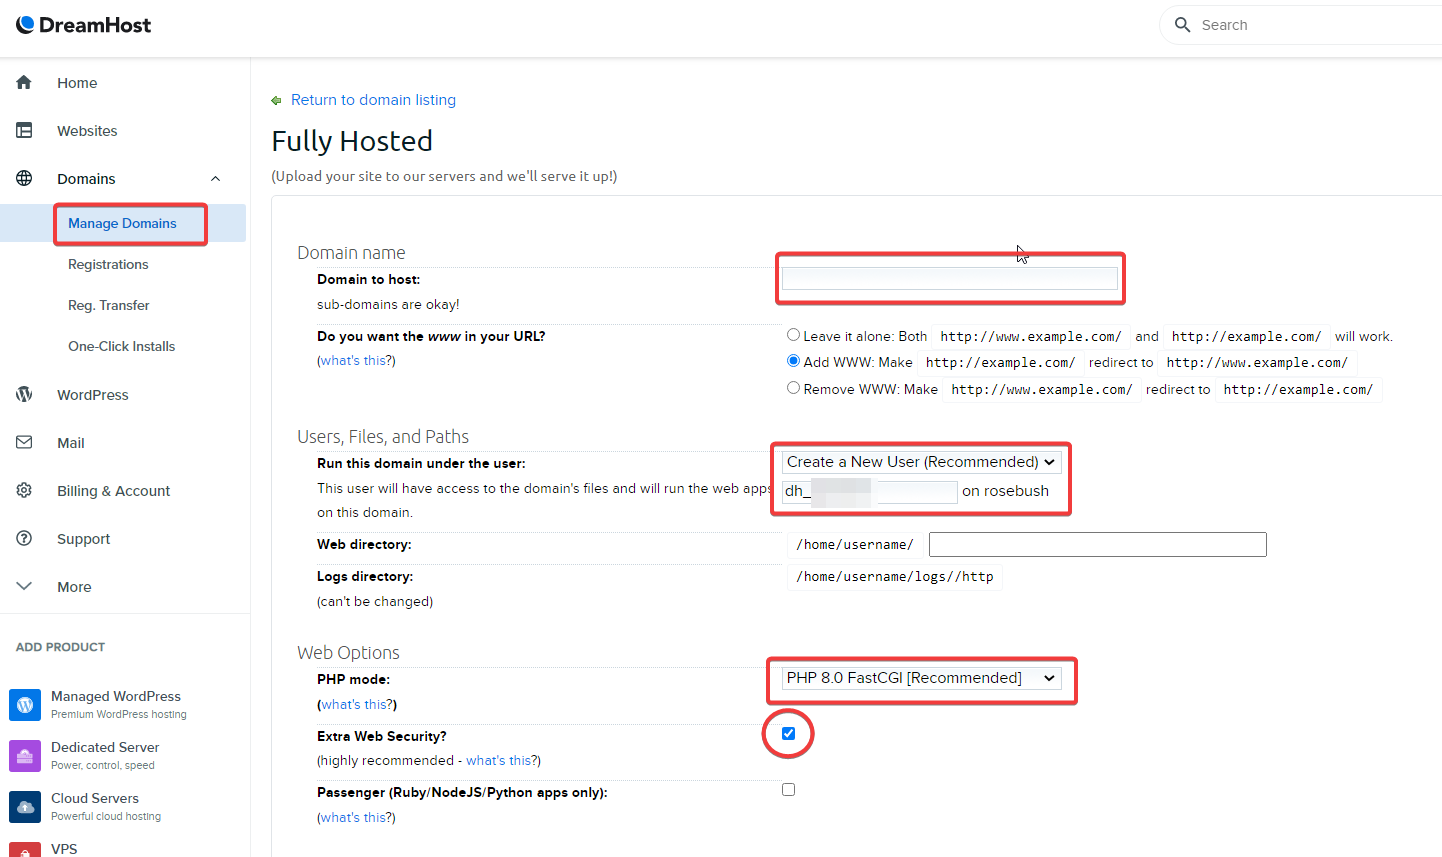Open Billing & Account settings gear
Image resolution: width=1442 pixels, height=857 pixels.
point(24,490)
